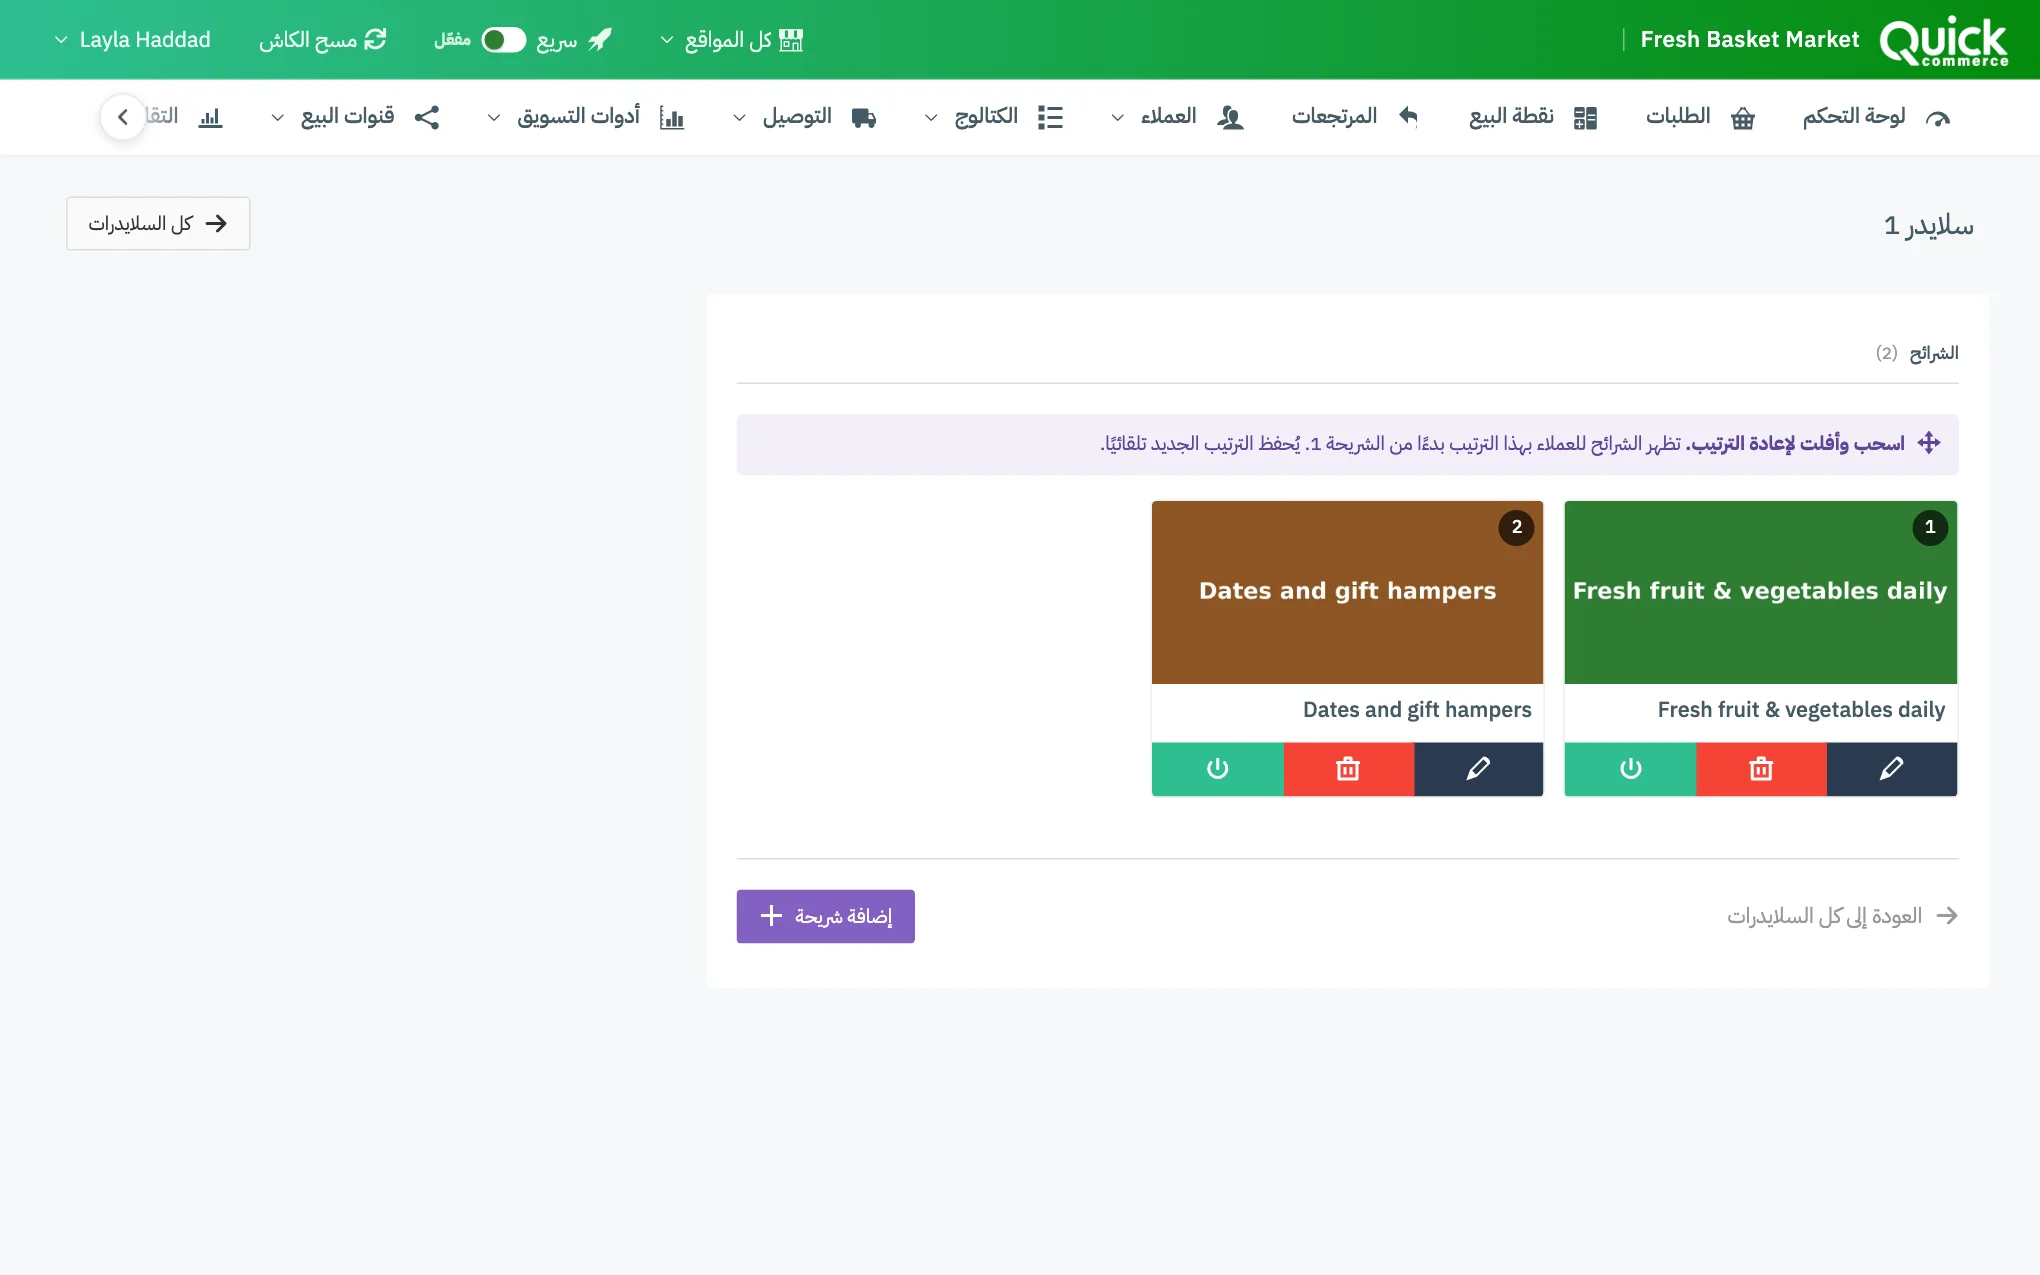Click the truck icon for التوصيل
The width and height of the screenshot is (2040, 1275).
point(864,118)
